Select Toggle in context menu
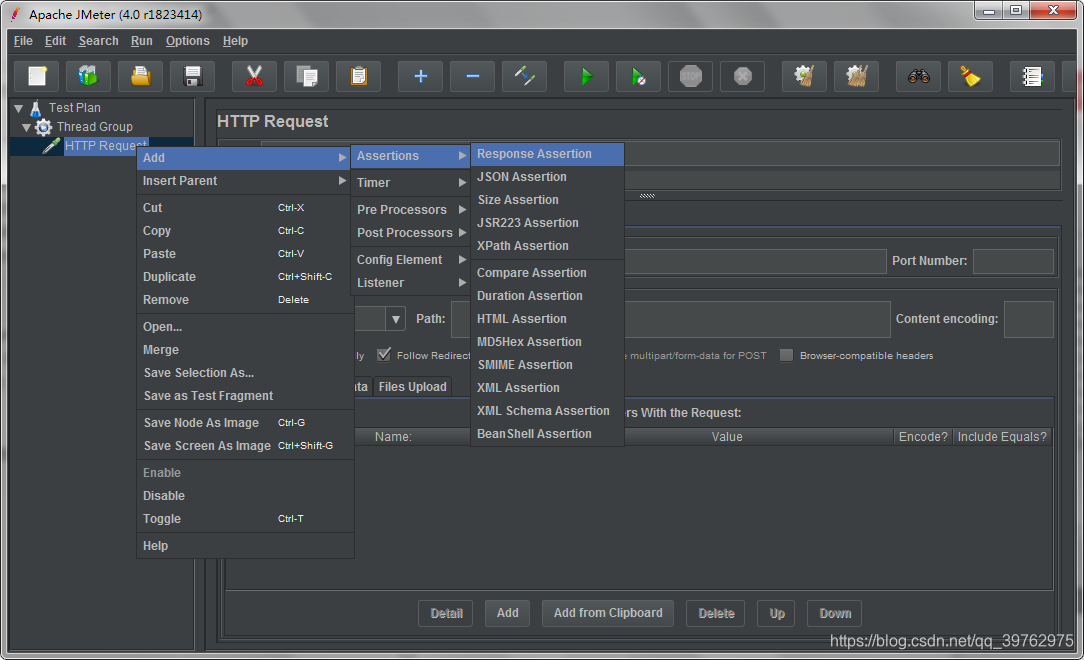This screenshot has width=1084, height=660. click(245, 518)
